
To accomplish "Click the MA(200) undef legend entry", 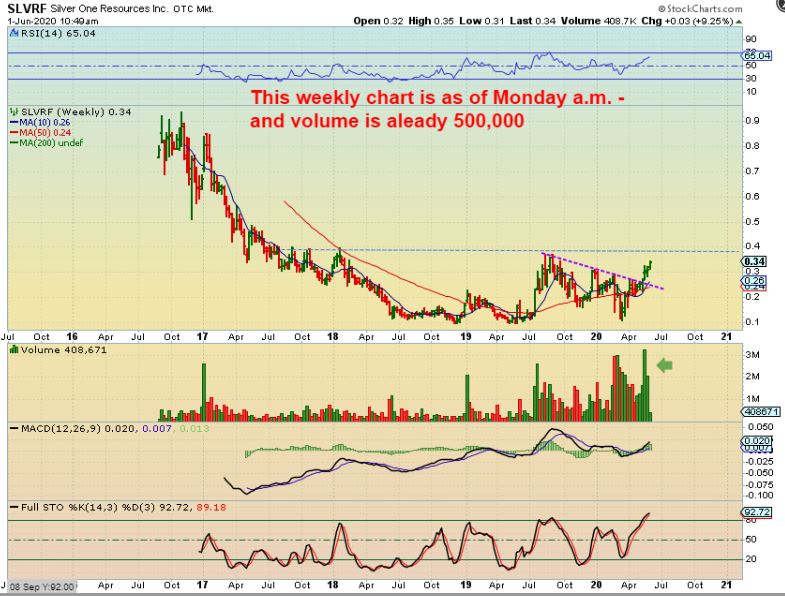I will 46,142.
